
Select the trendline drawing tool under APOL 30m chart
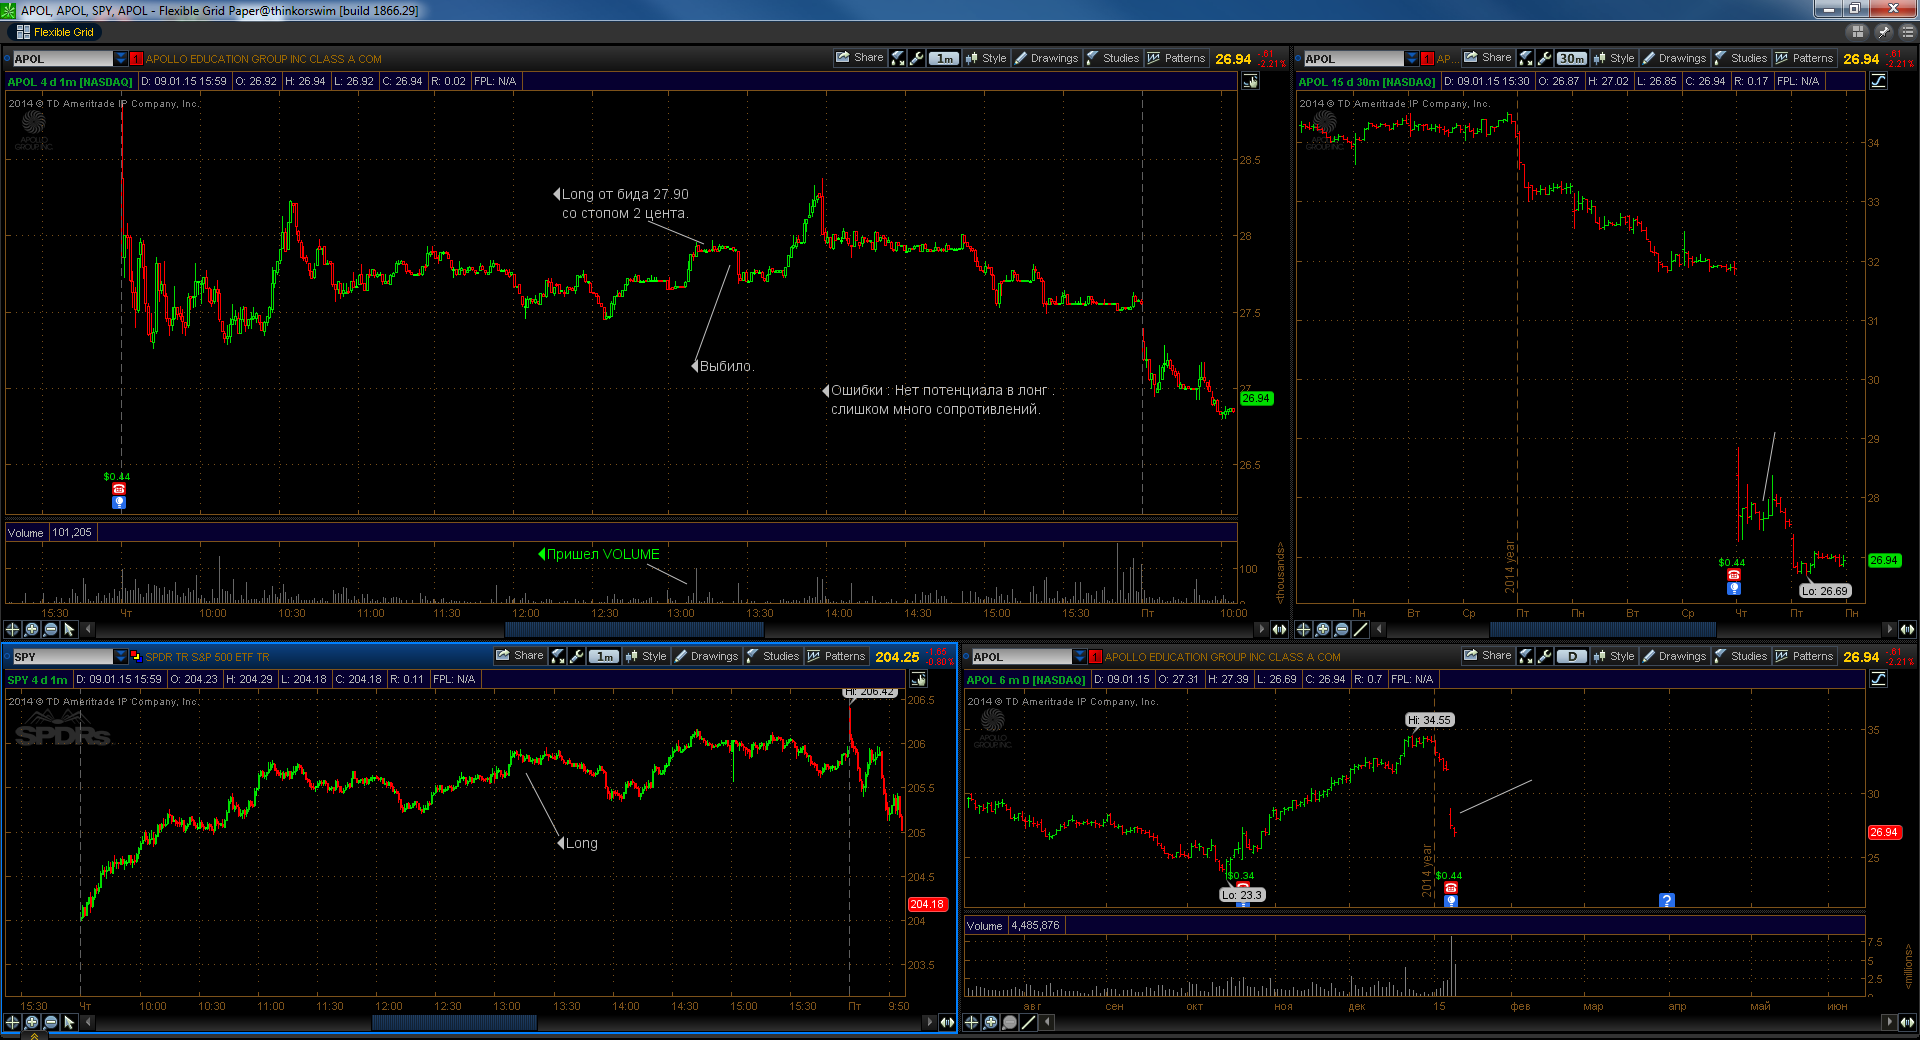point(1360,629)
